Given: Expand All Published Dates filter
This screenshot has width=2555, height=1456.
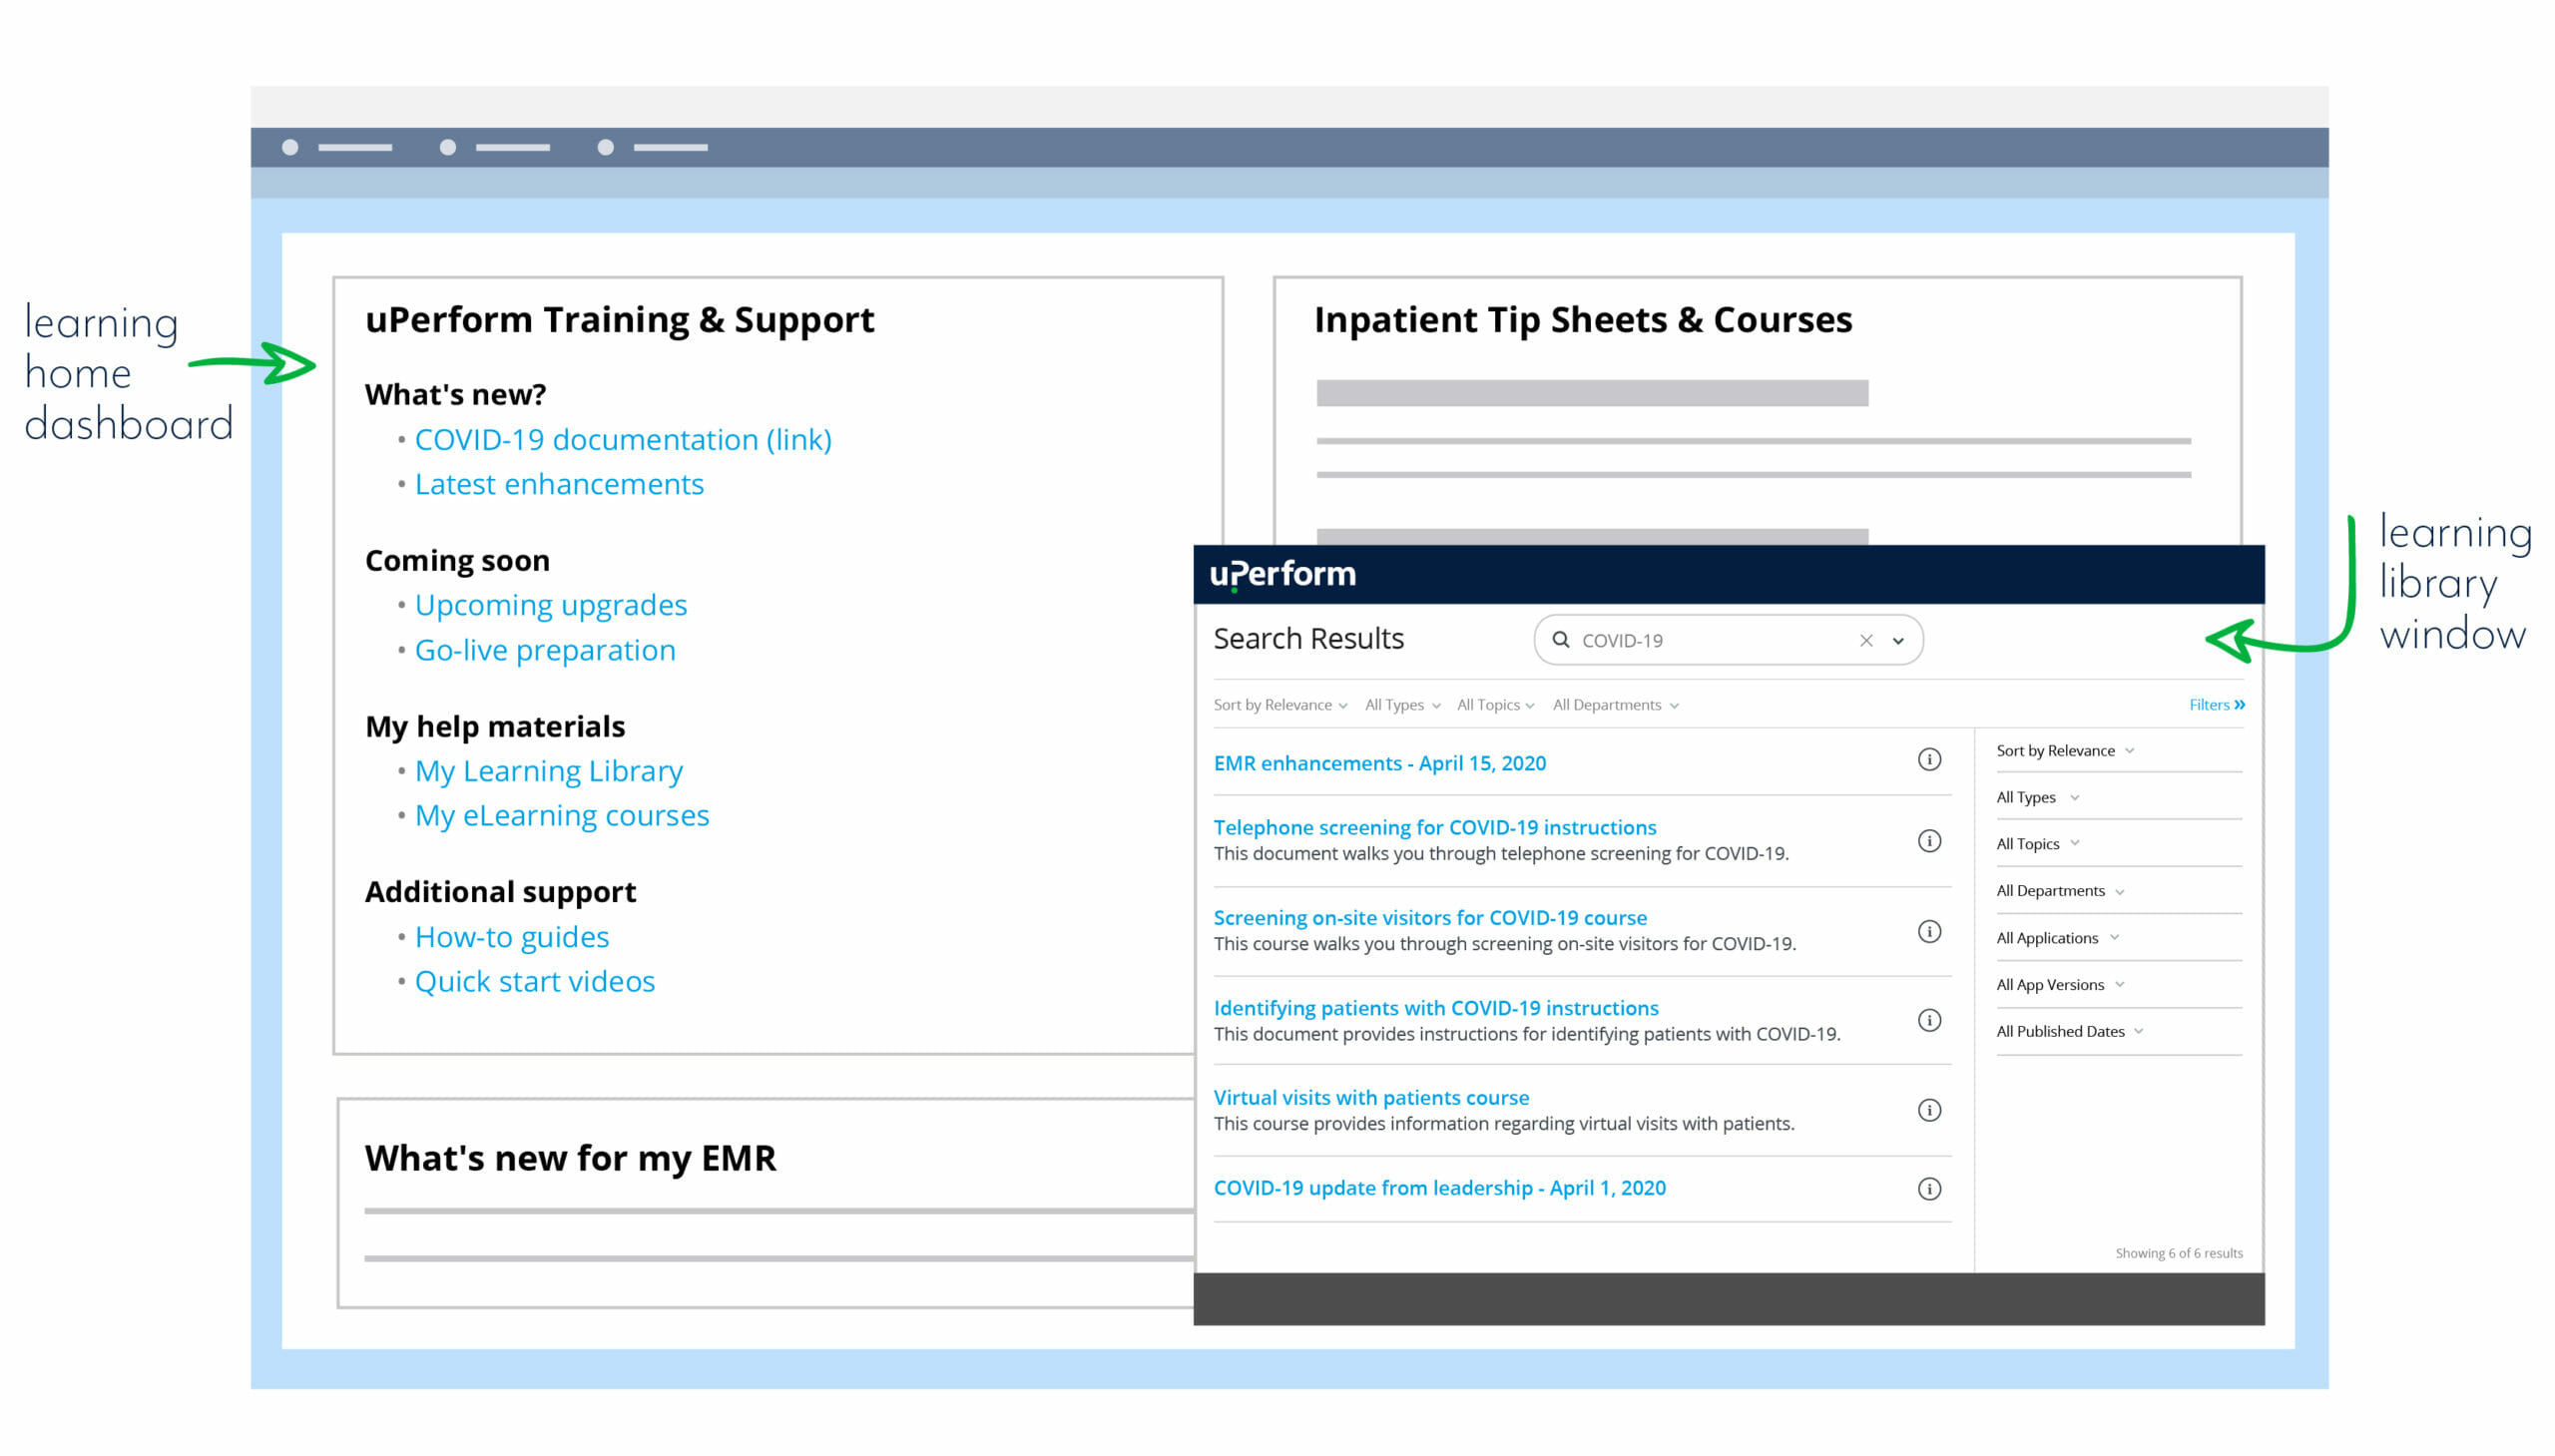Looking at the screenshot, I should [2070, 1032].
